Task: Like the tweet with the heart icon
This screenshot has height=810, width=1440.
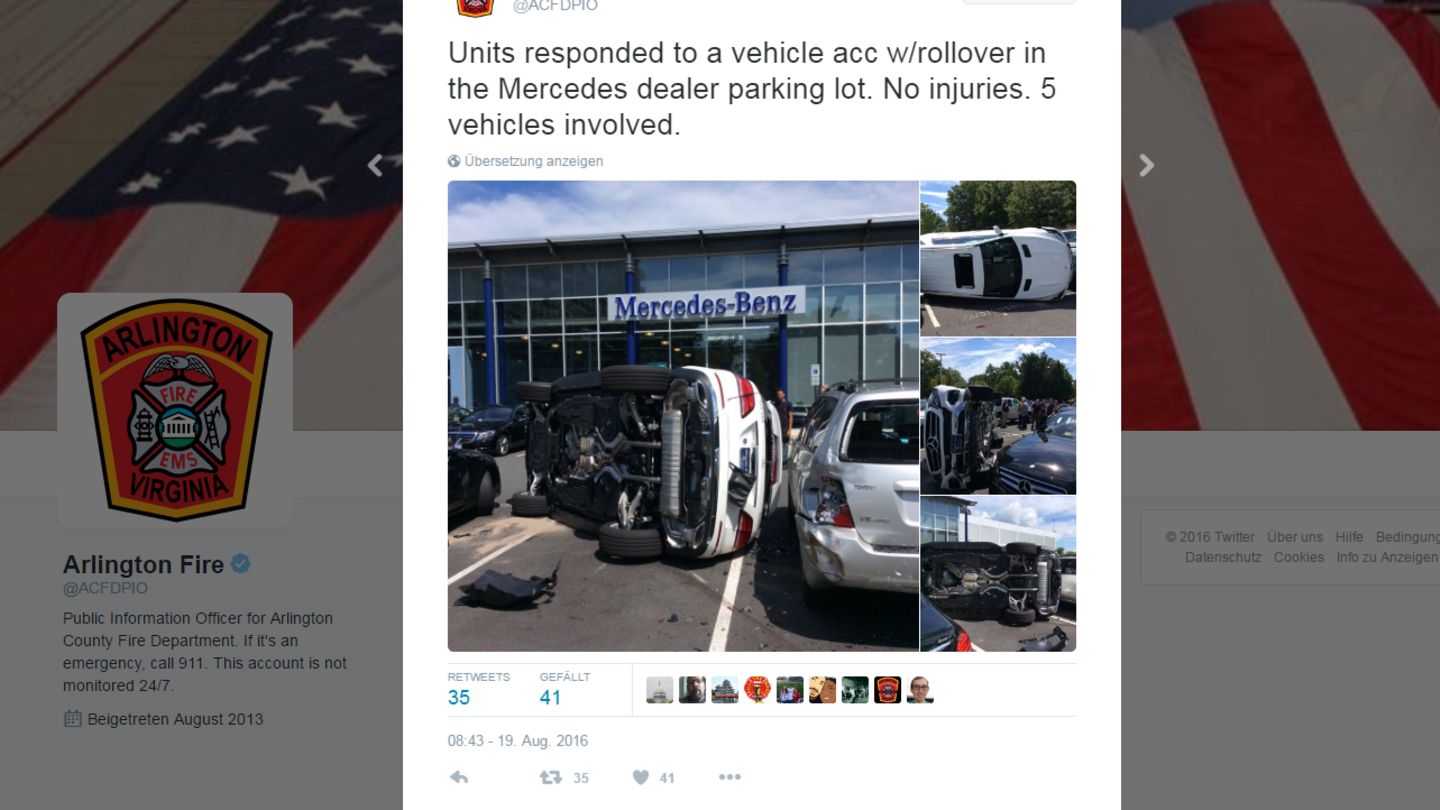Action: coord(641,777)
